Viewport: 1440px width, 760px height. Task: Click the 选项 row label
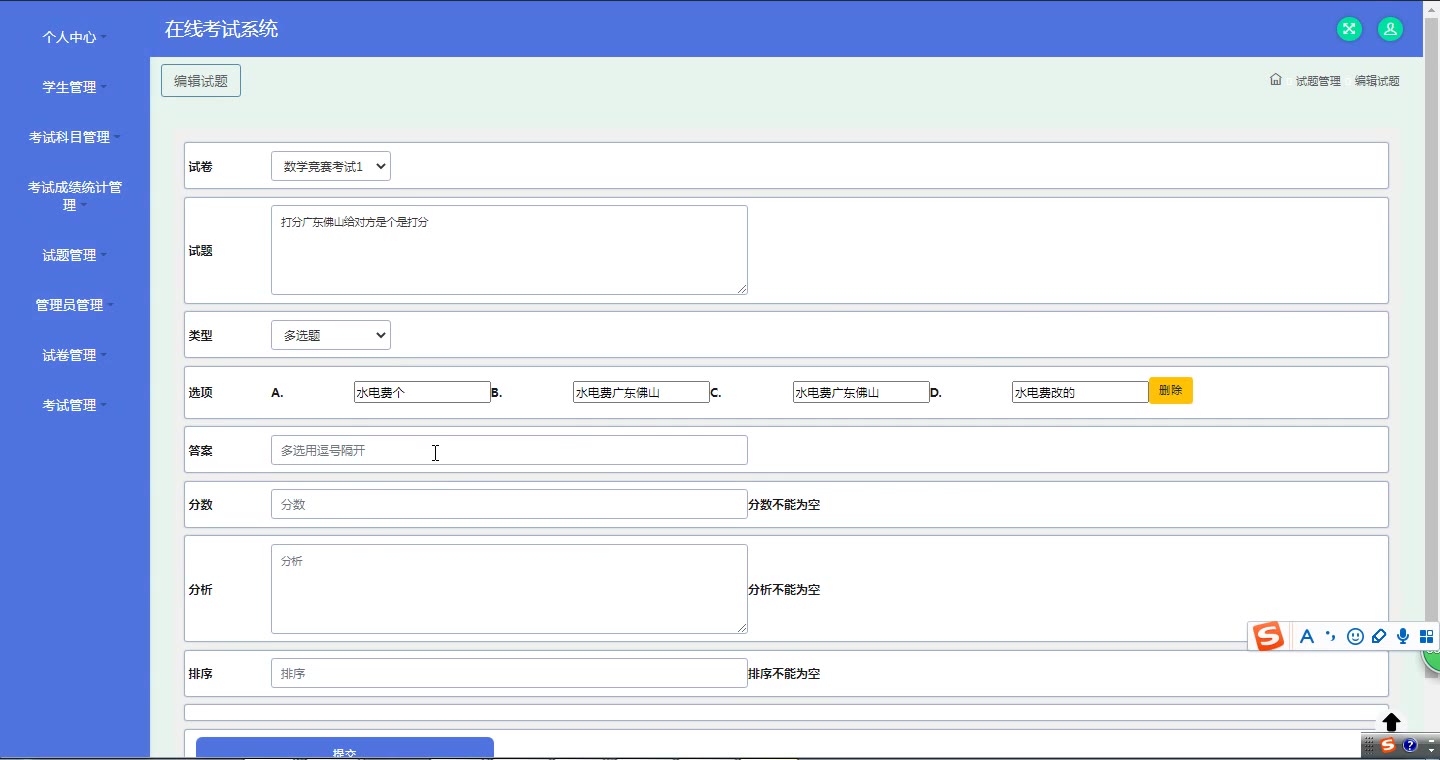click(x=200, y=393)
